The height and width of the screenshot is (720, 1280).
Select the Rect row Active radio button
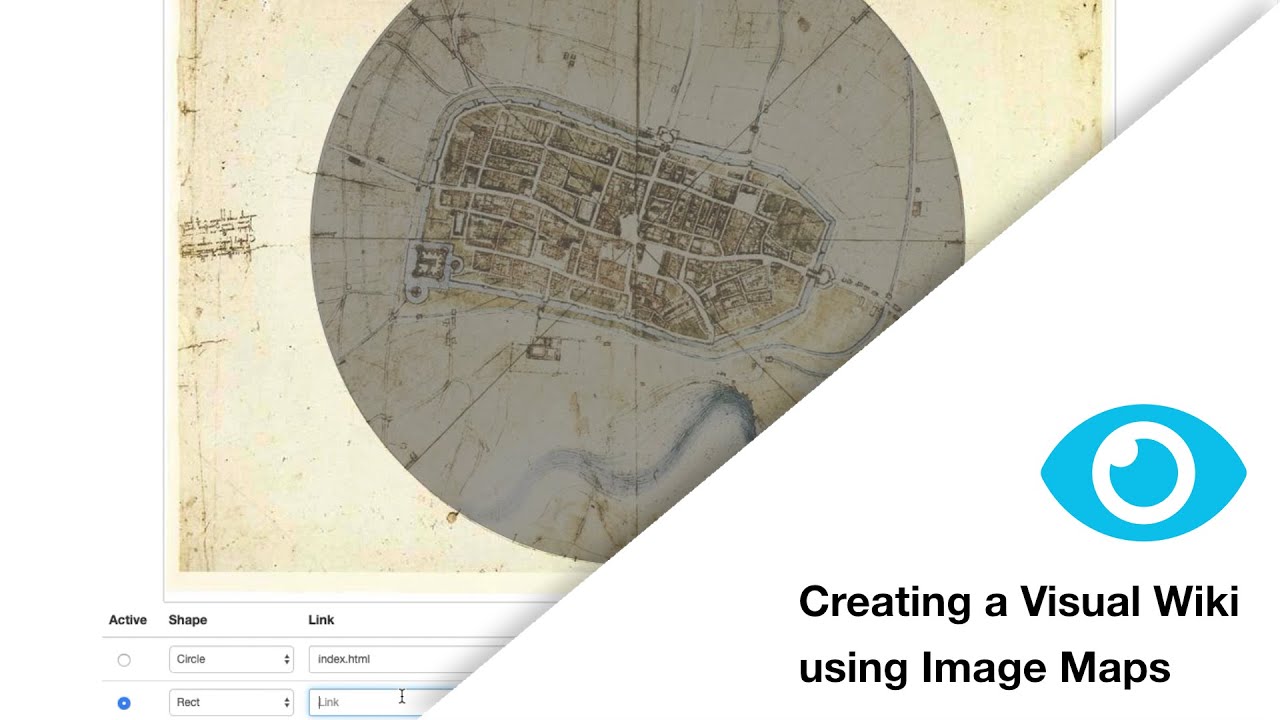click(x=124, y=703)
